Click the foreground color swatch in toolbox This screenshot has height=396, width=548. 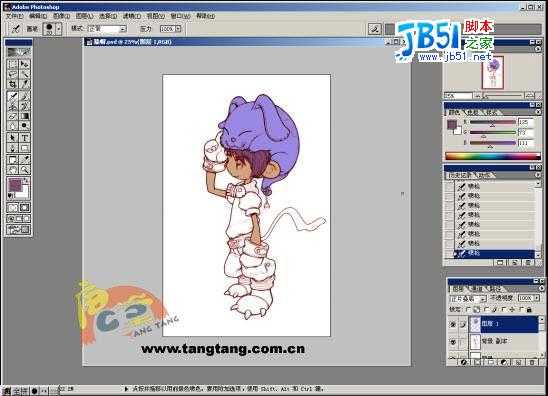click(x=15, y=184)
